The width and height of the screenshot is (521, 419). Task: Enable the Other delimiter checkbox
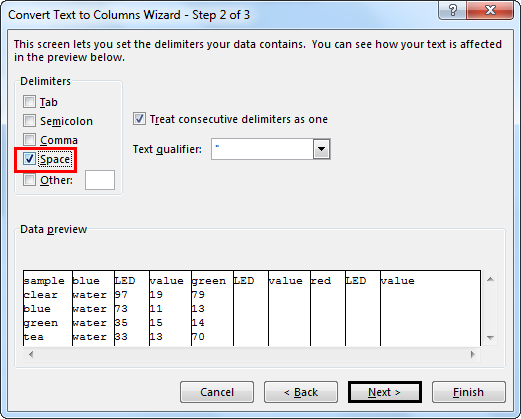click(29, 180)
